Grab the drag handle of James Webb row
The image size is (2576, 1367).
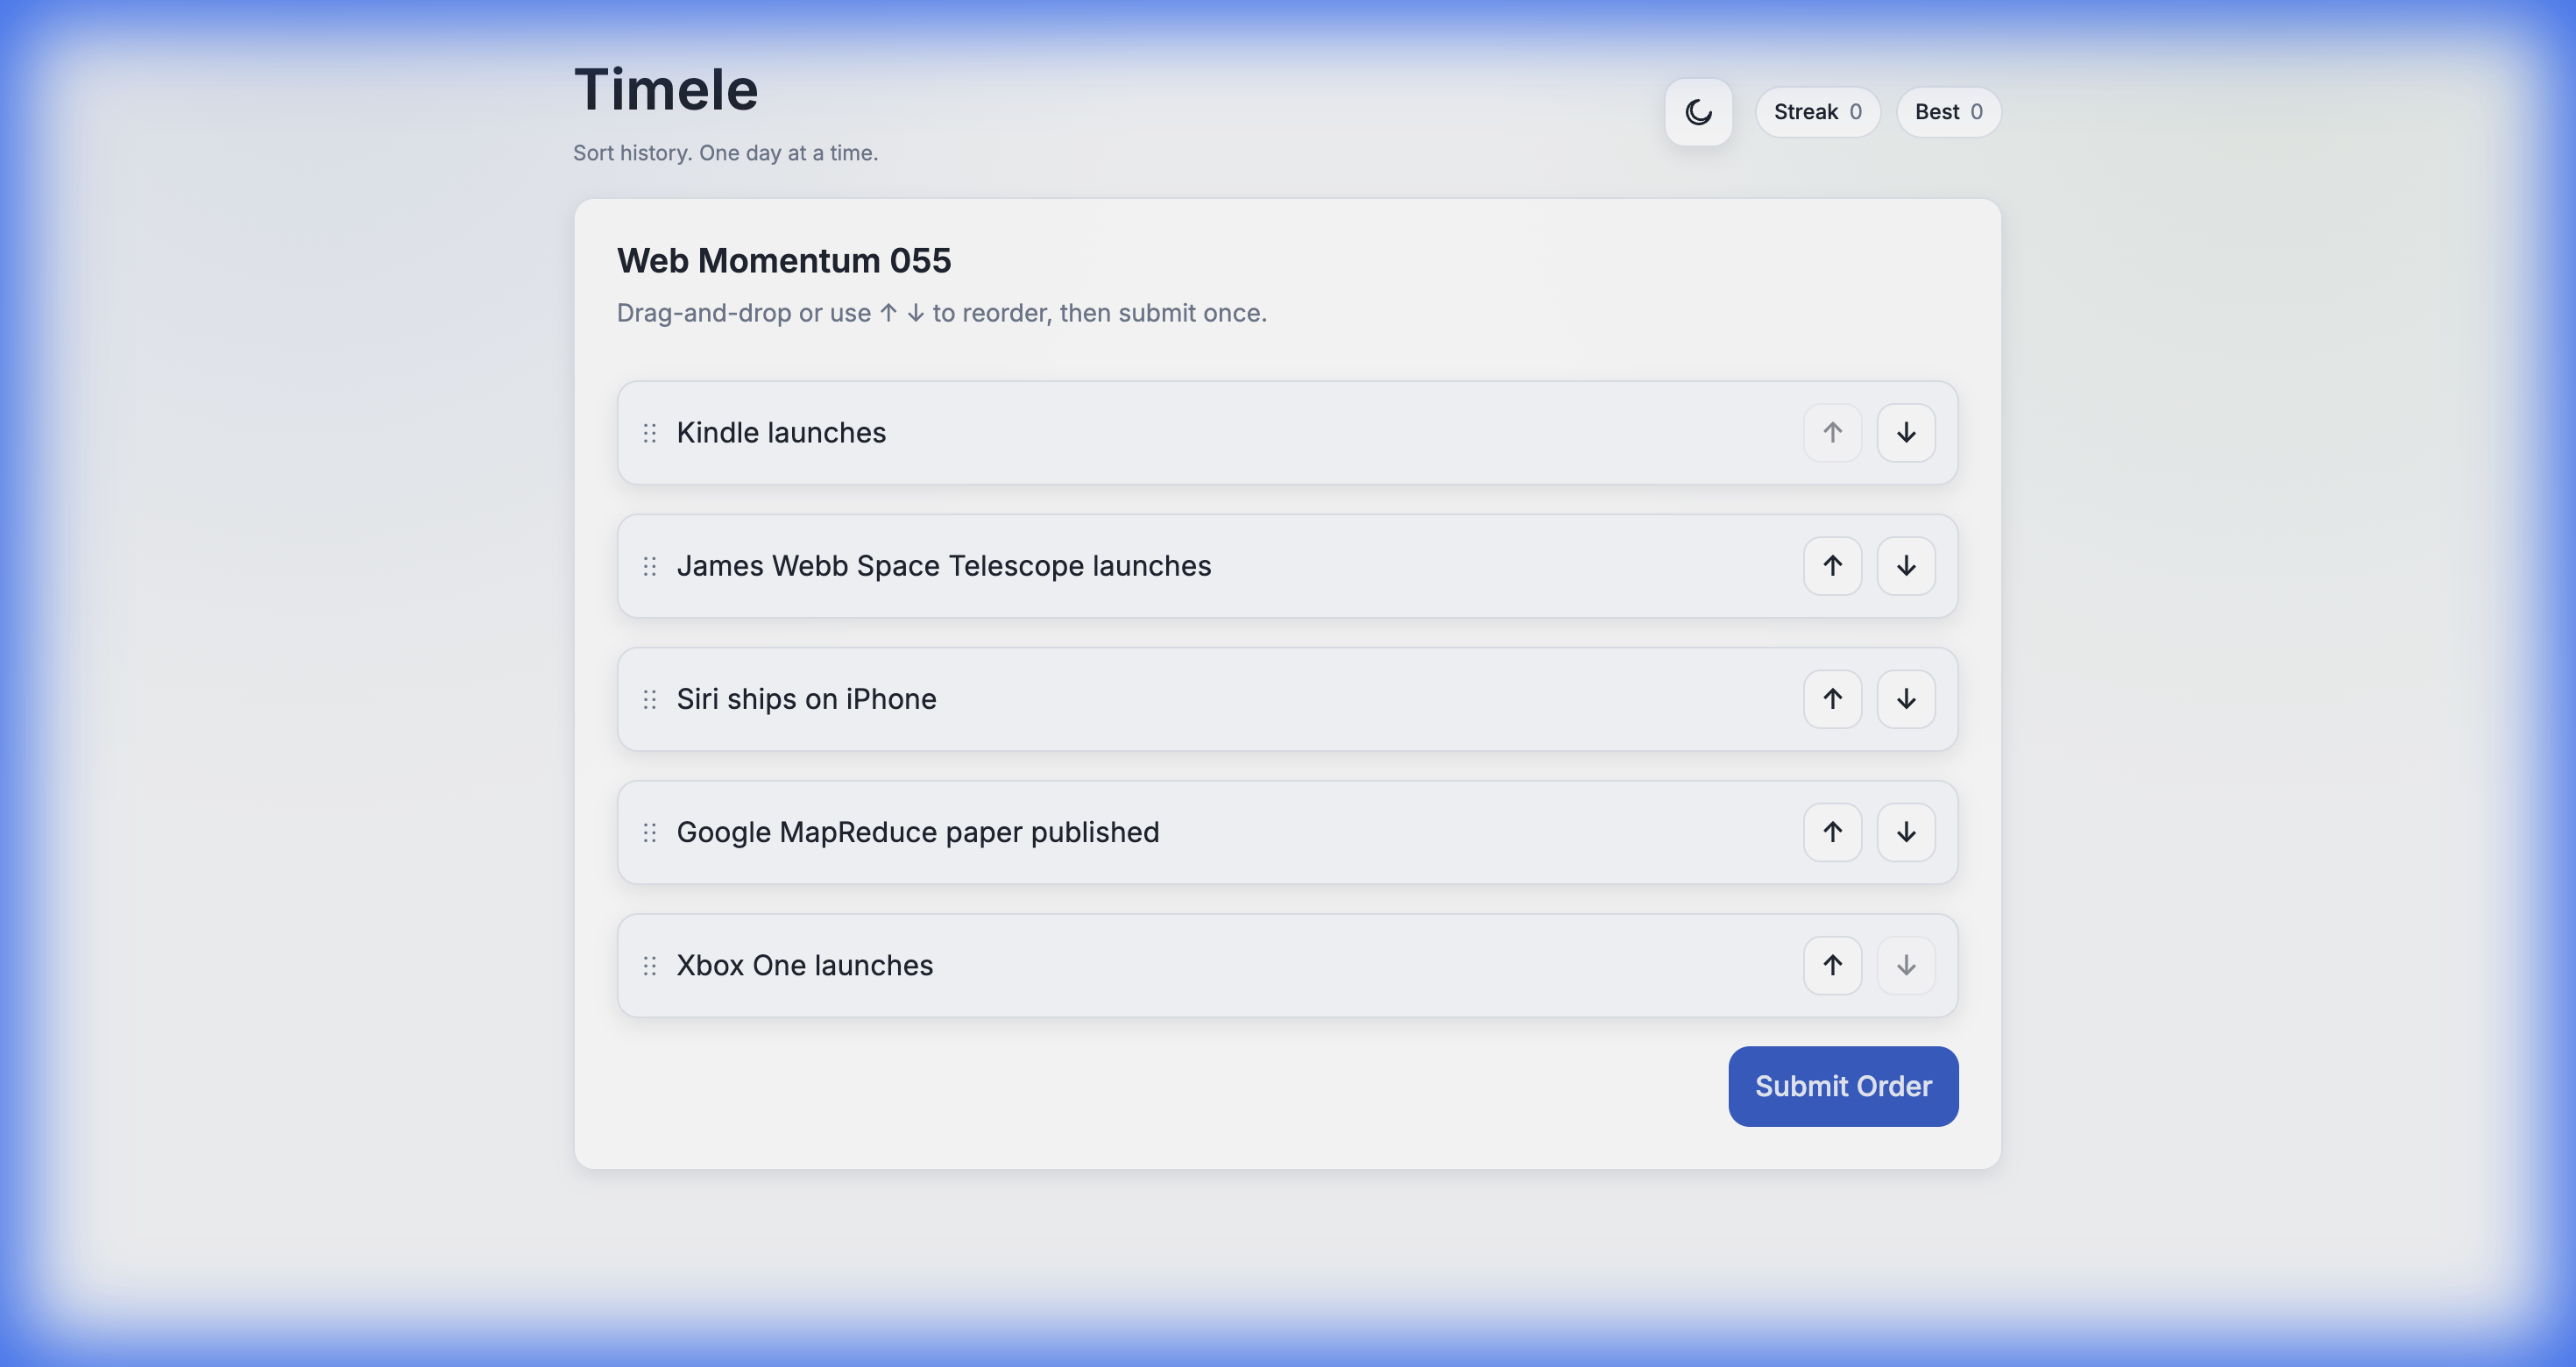point(650,566)
